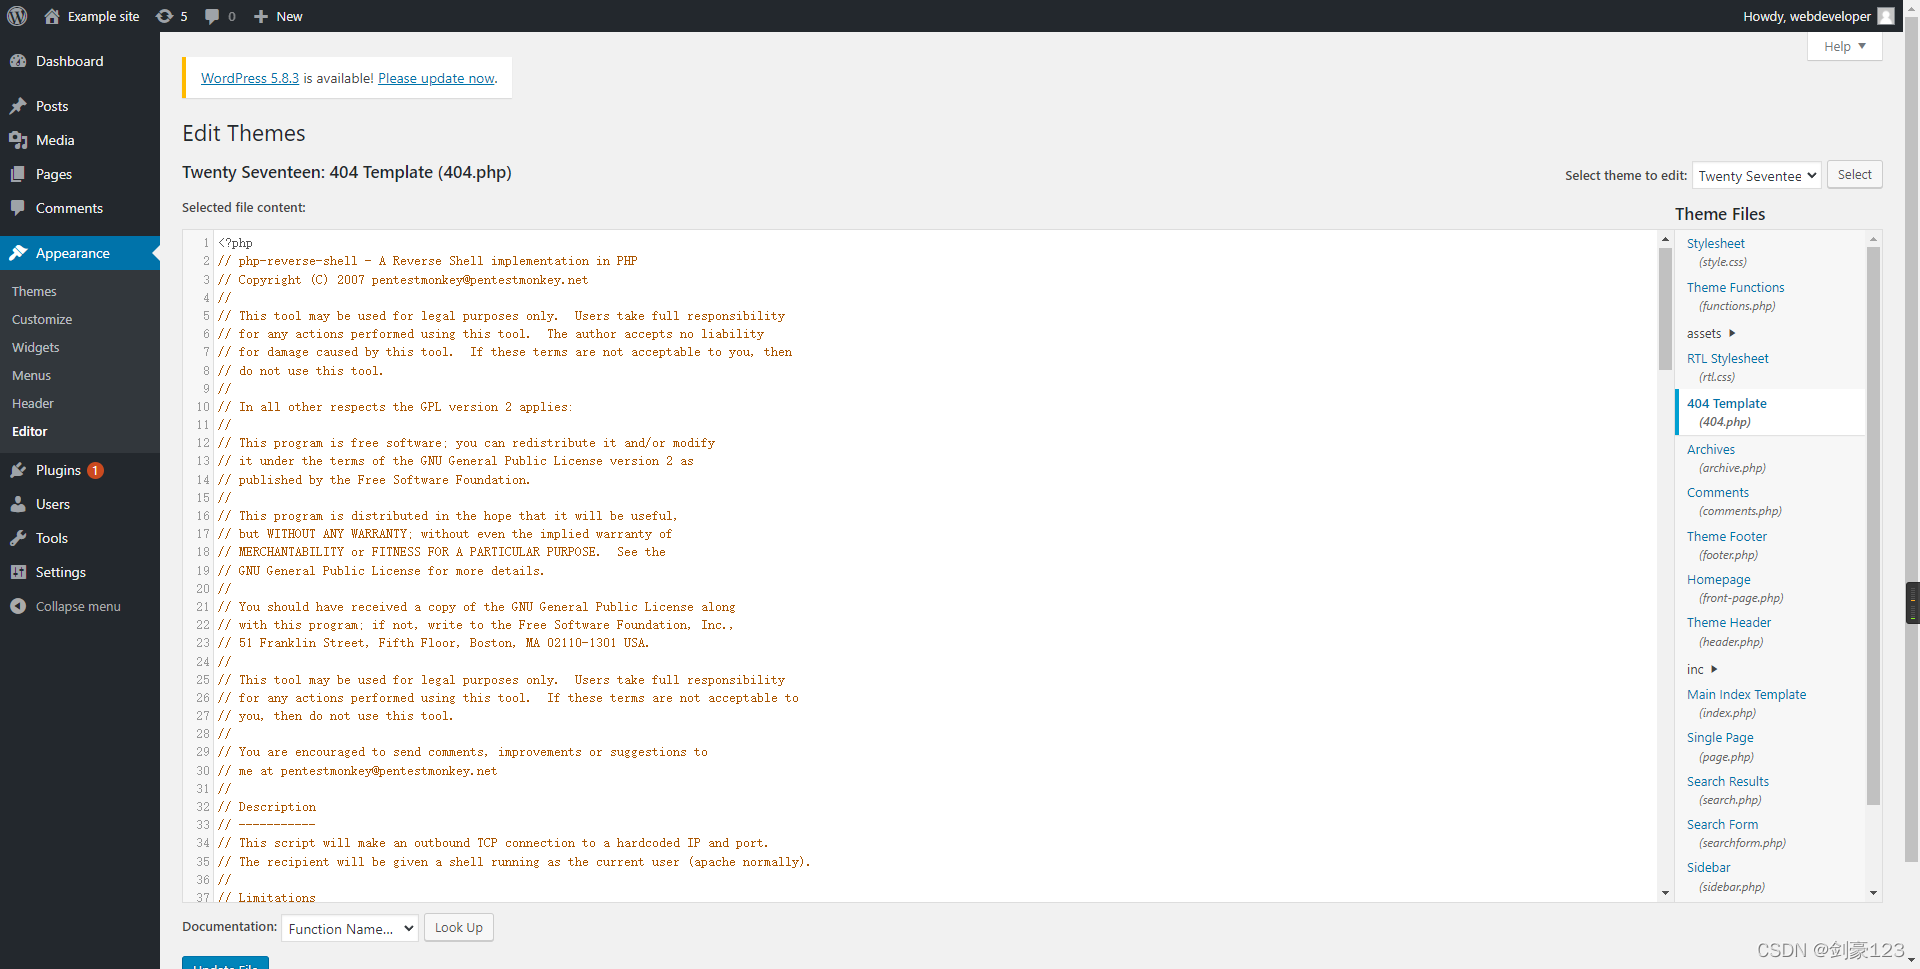Image resolution: width=1920 pixels, height=969 pixels.
Task: Click the plus New icon
Action: pos(261,16)
